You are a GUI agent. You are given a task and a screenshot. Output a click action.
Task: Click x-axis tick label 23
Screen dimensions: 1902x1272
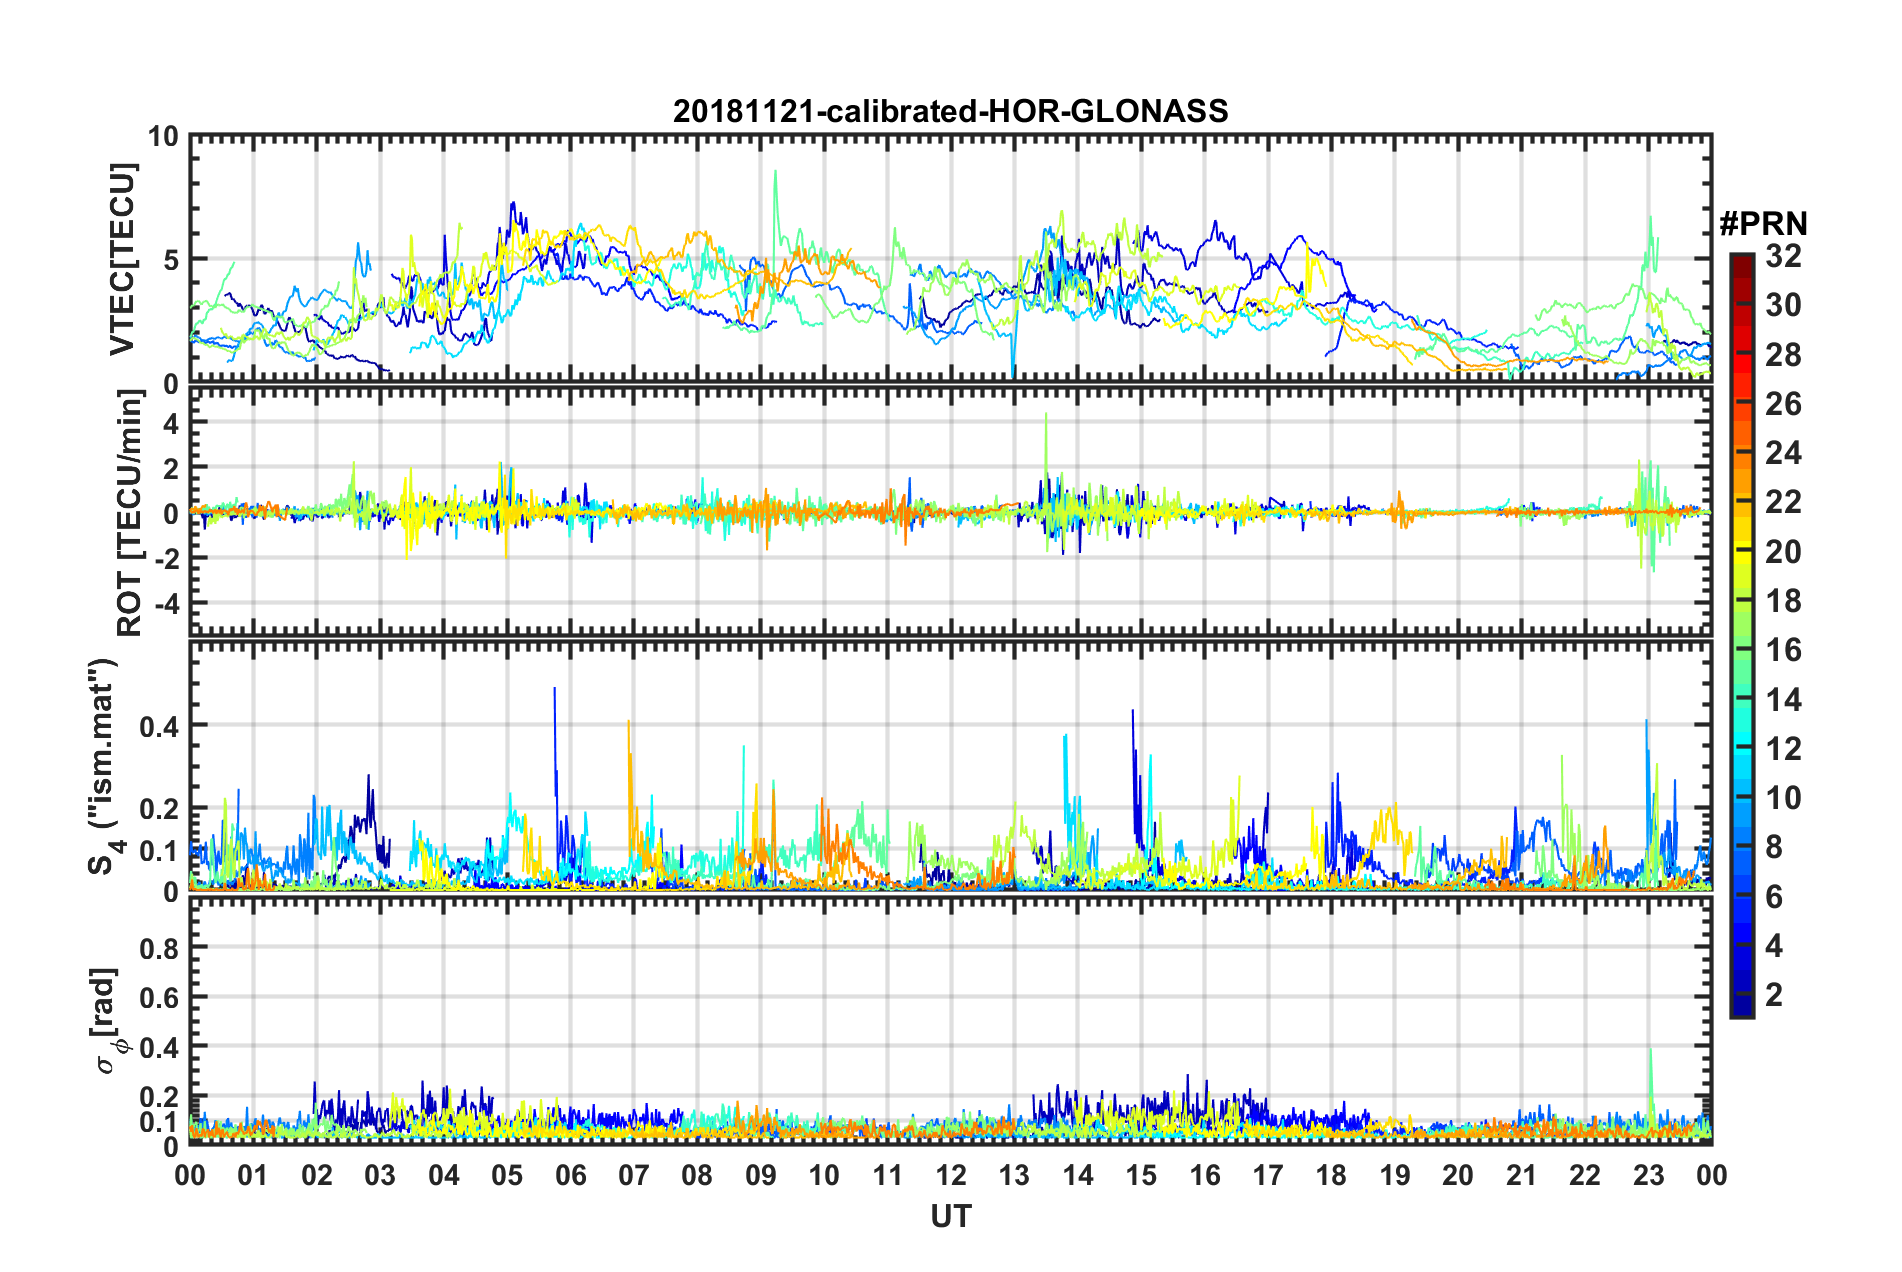point(1648,1175)
